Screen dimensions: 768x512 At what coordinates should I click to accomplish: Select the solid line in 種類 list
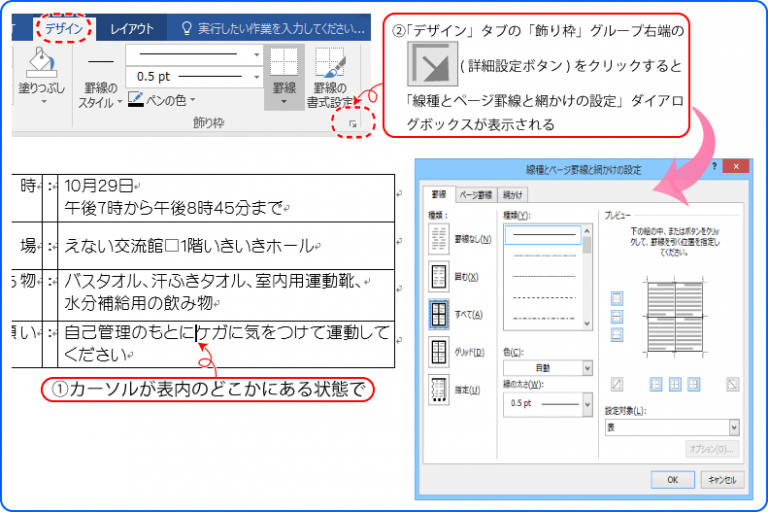[x=543, y=235]
